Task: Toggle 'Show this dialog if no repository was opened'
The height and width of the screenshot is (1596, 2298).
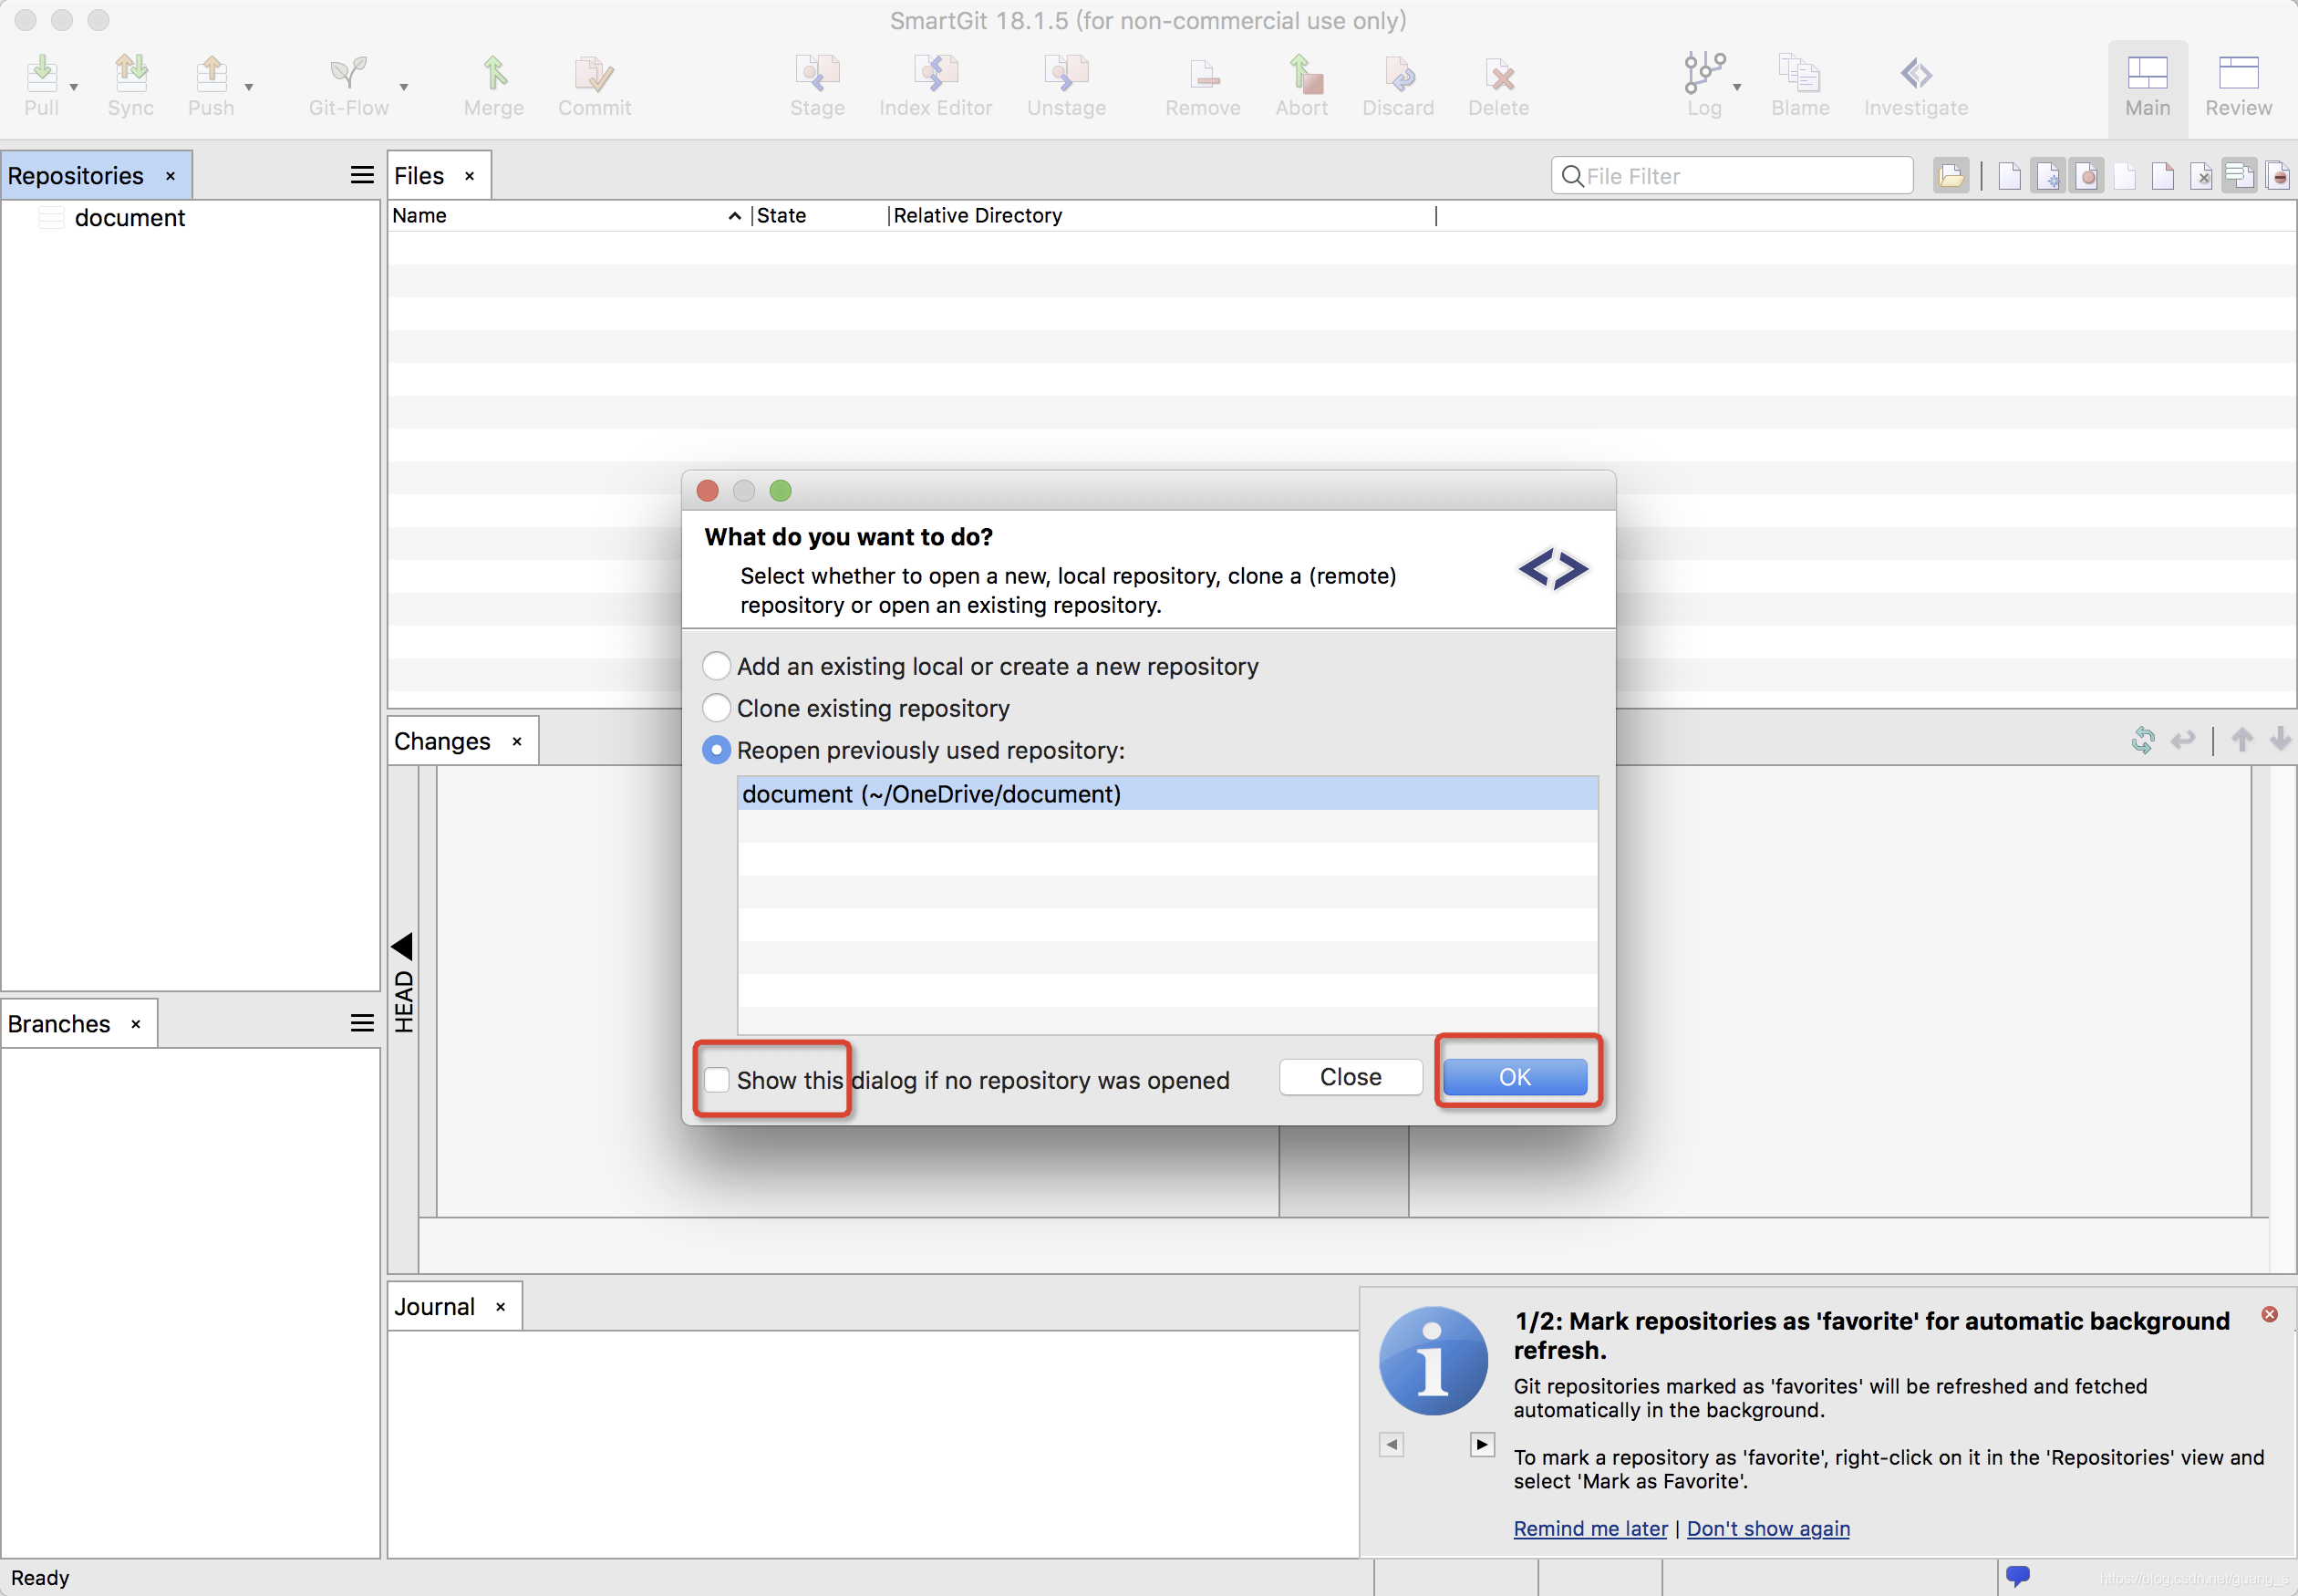Action: (x=718, y=1077)
